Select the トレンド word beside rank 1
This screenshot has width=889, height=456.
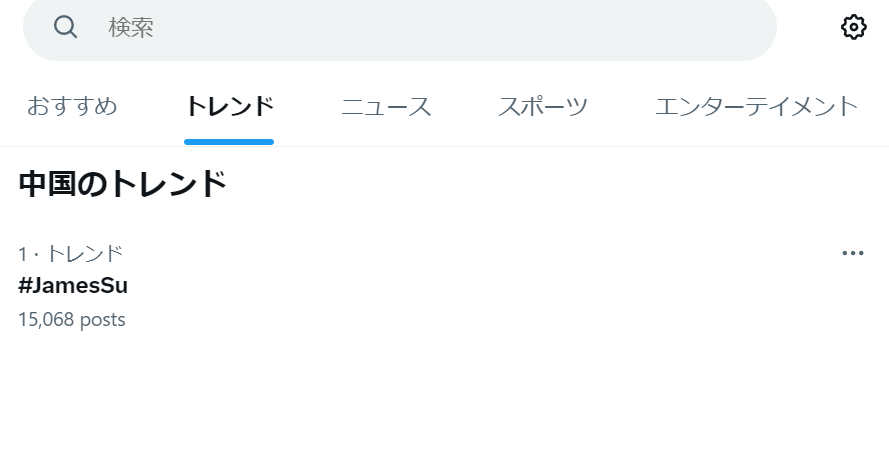pyautogui.click(x=84, y=254)
